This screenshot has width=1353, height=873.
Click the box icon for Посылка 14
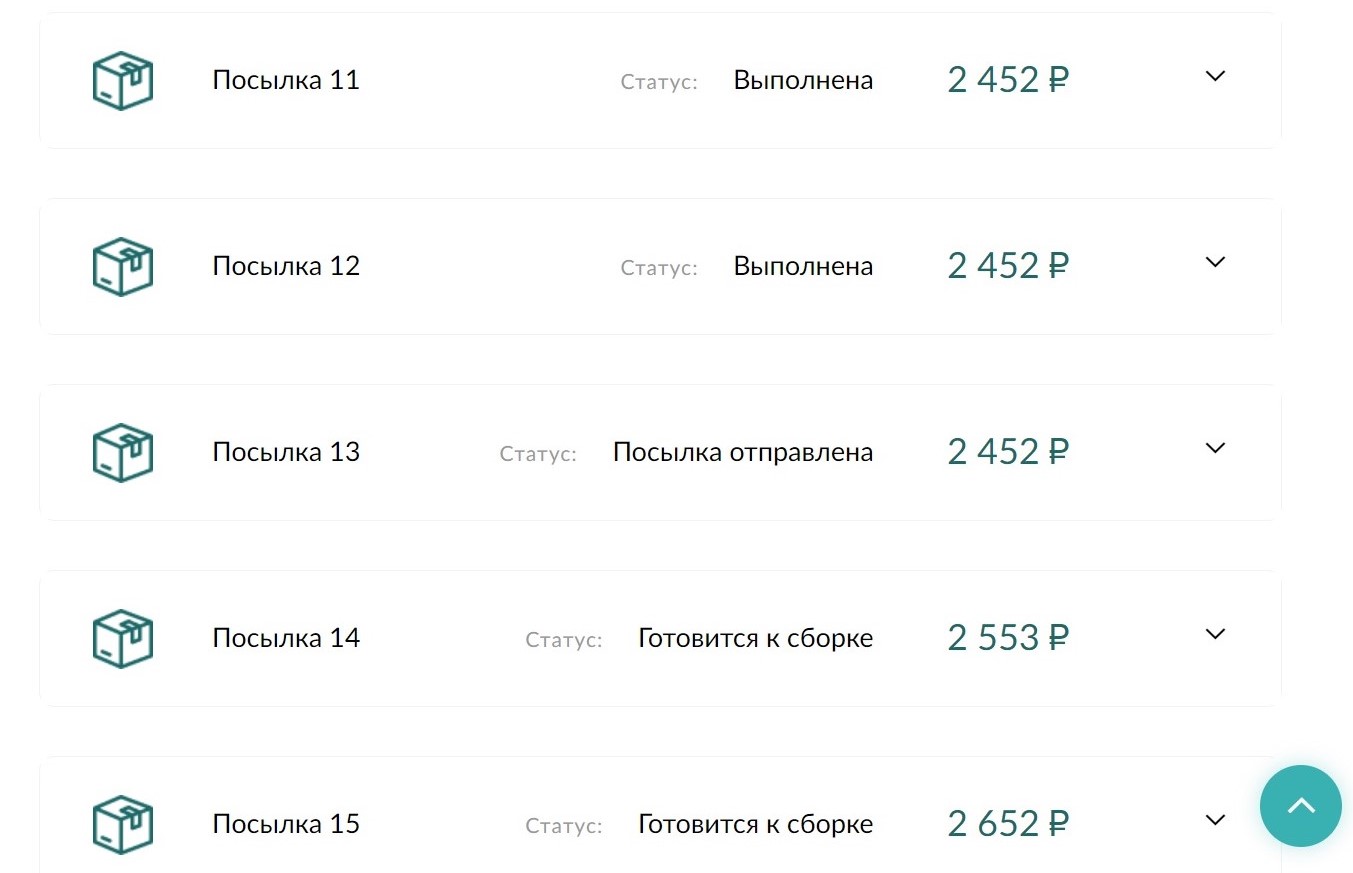(122, 639)
